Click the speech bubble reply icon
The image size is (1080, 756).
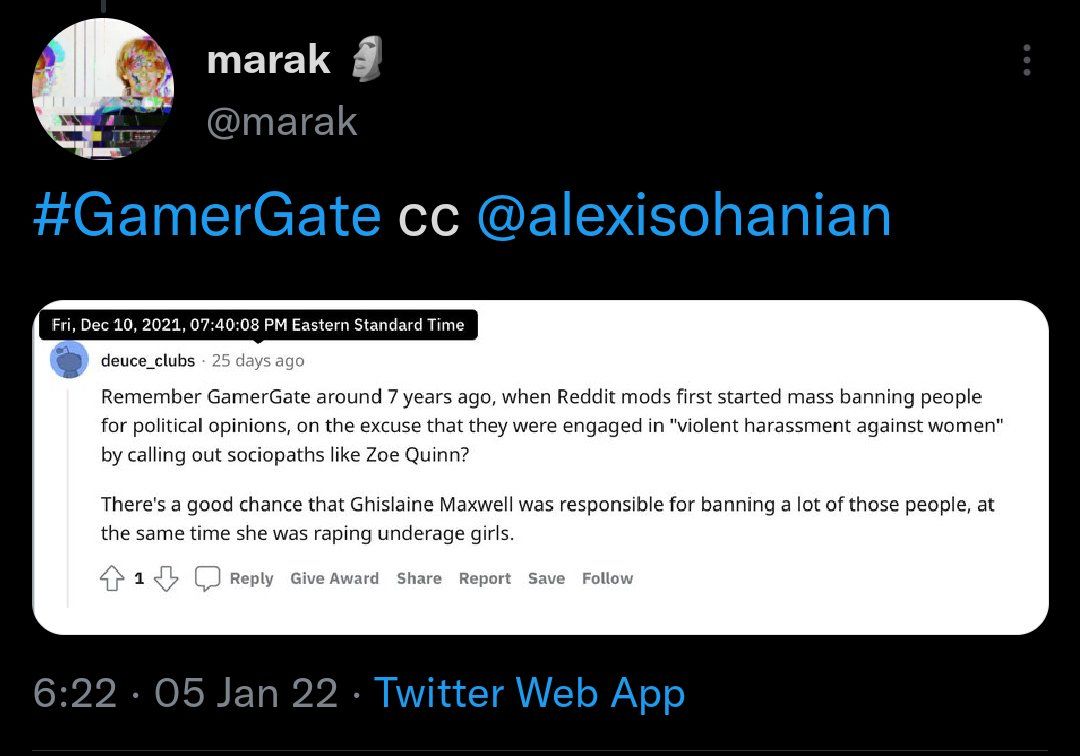(x=207, y=578)
